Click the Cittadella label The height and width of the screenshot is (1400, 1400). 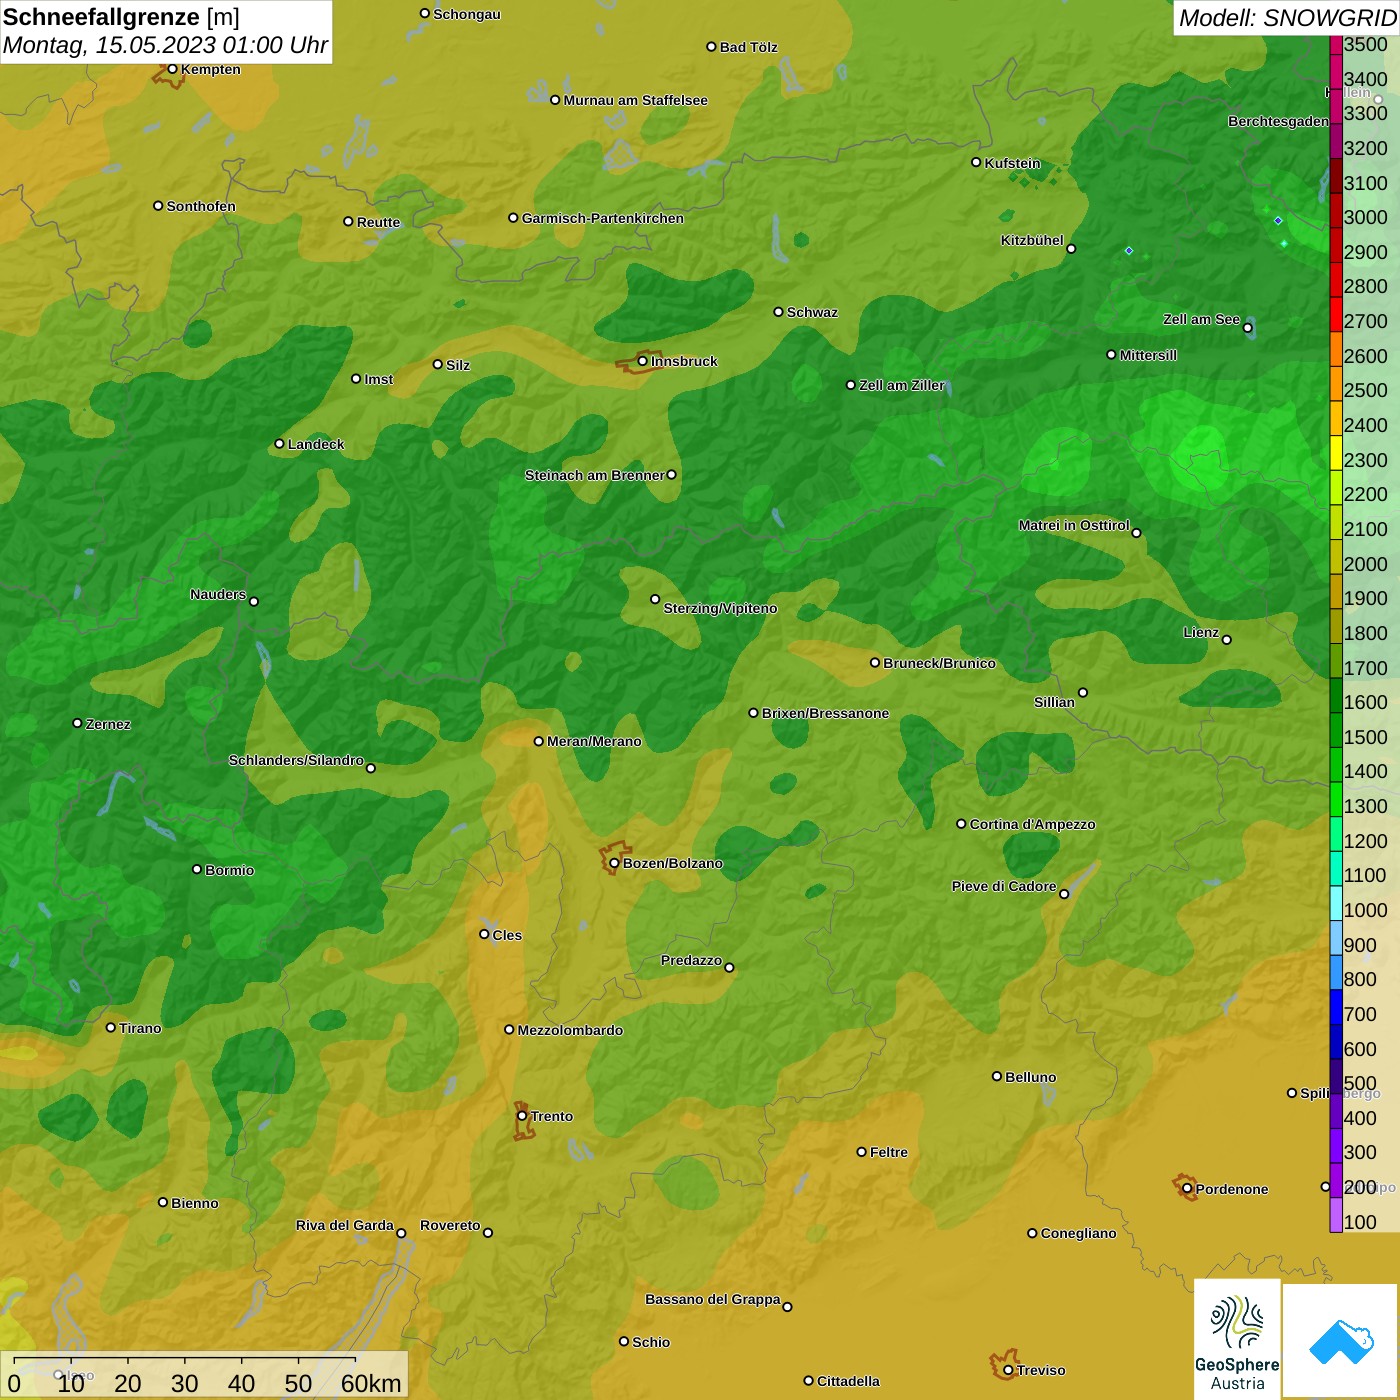(x=848, y=1381)
